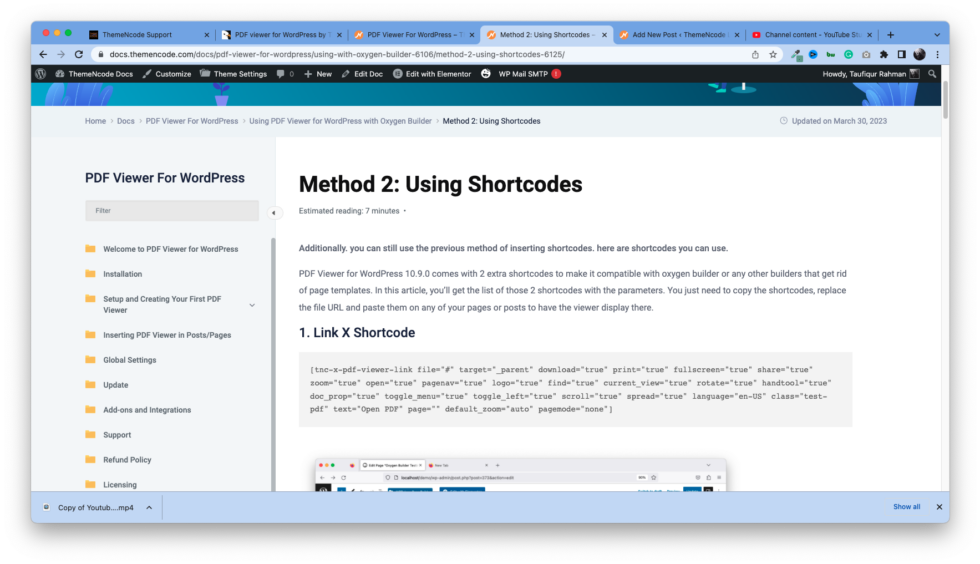Click Show all downloads
This screenshot has width=980, height=564.
[x=906, y=507]
